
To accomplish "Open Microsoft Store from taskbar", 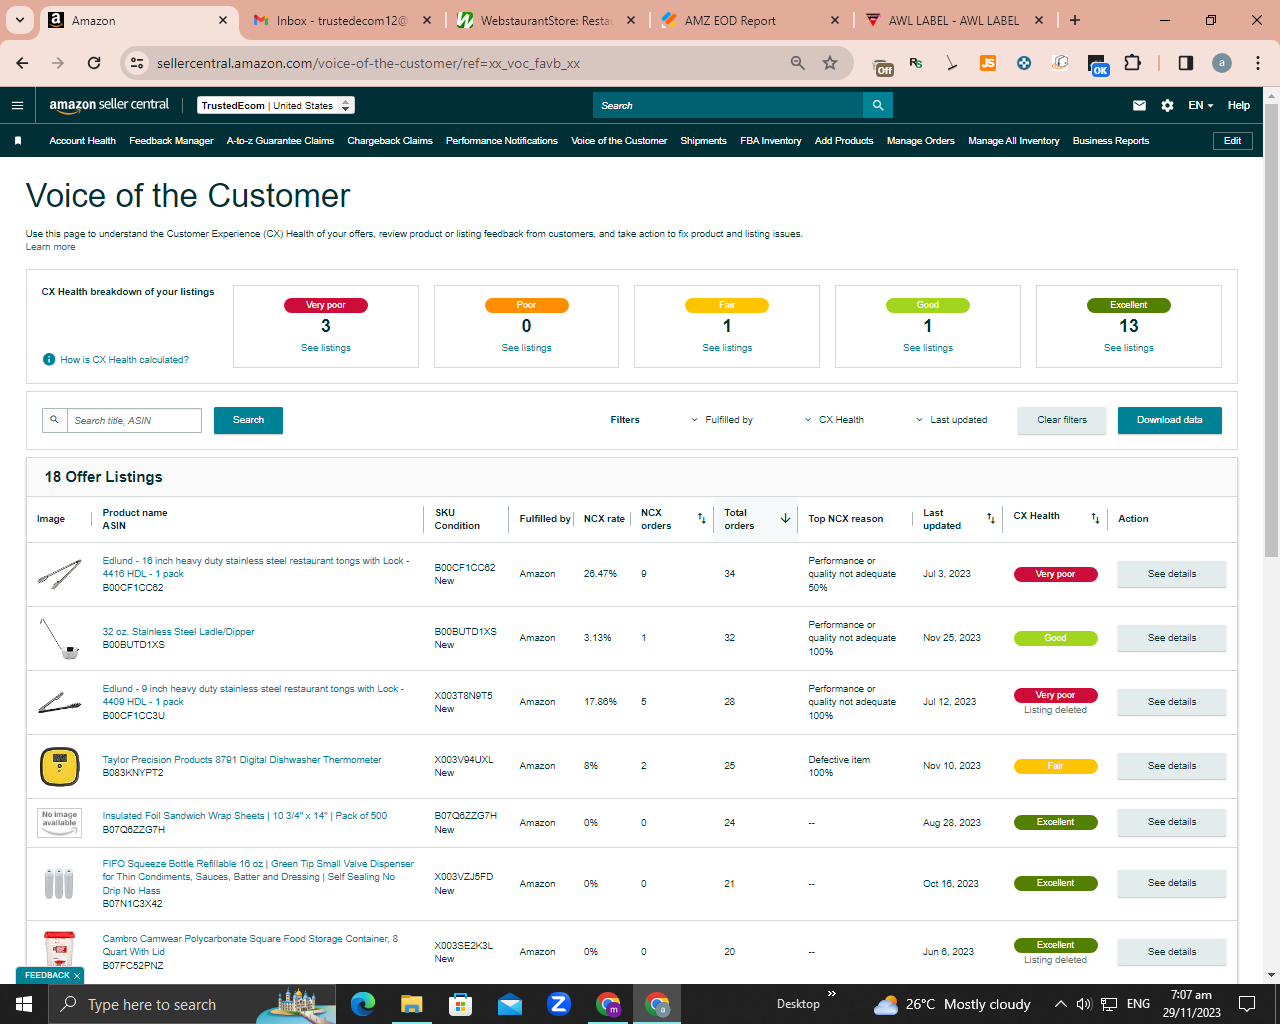I will click(x=461, y=1004).
